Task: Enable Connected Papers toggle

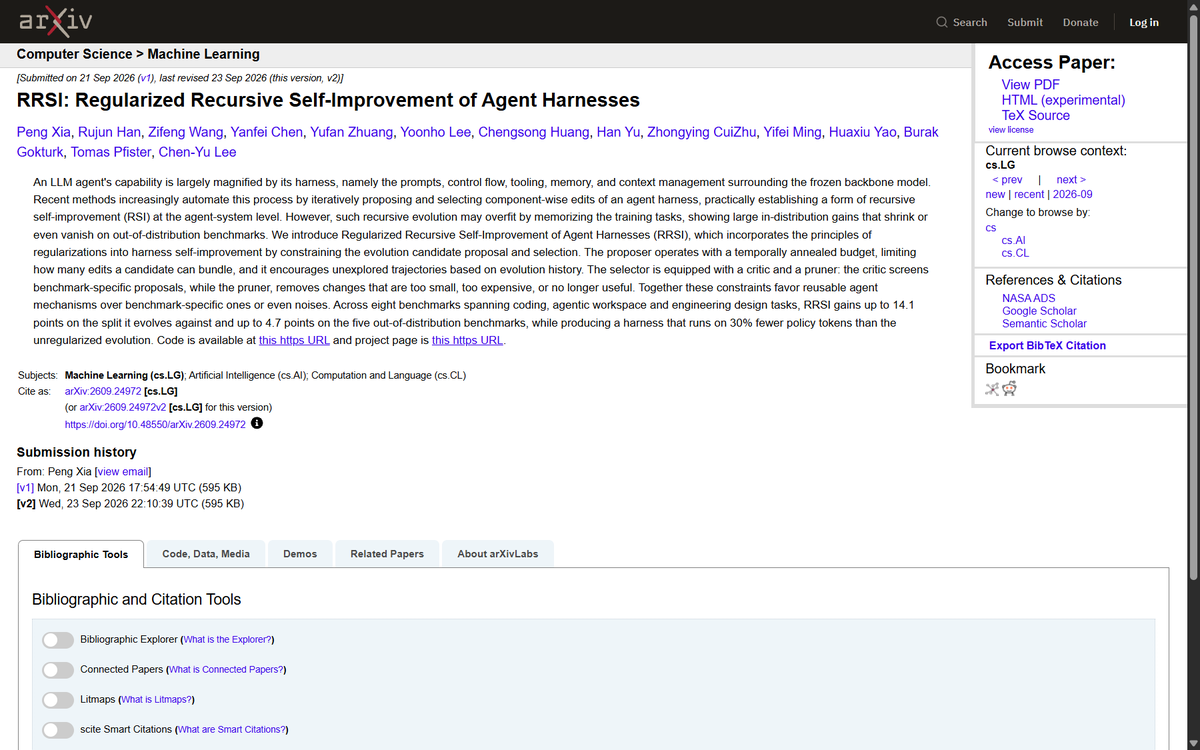Action: click(x=58, y=669)
